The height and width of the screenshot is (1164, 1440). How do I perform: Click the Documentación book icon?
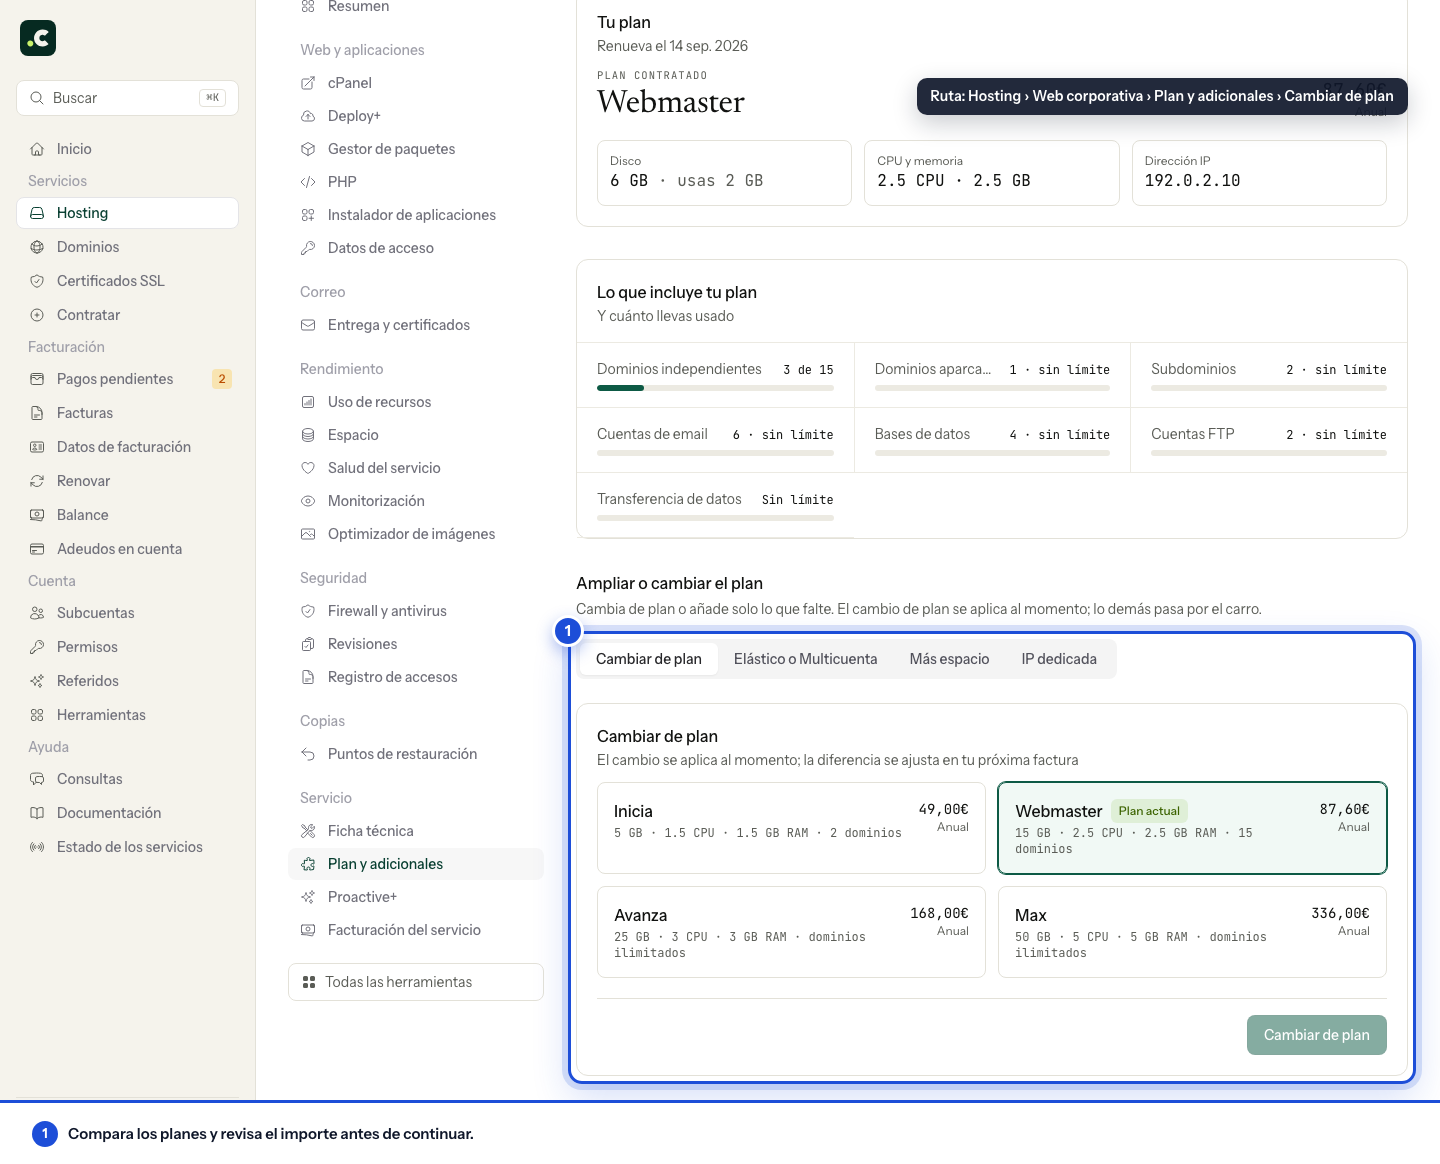[x=37, y=813]
